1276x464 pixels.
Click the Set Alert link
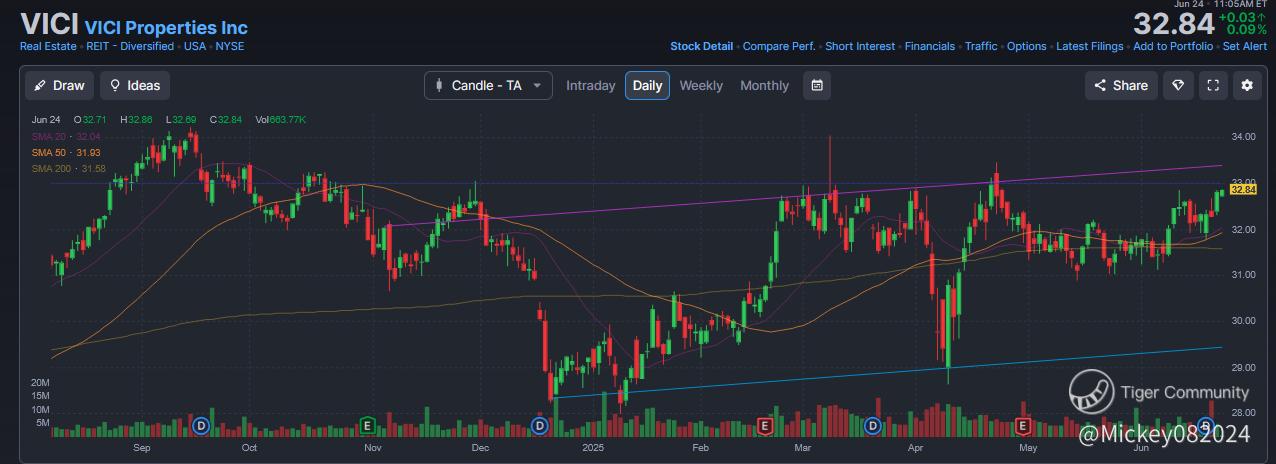[x=1245, y=46]
